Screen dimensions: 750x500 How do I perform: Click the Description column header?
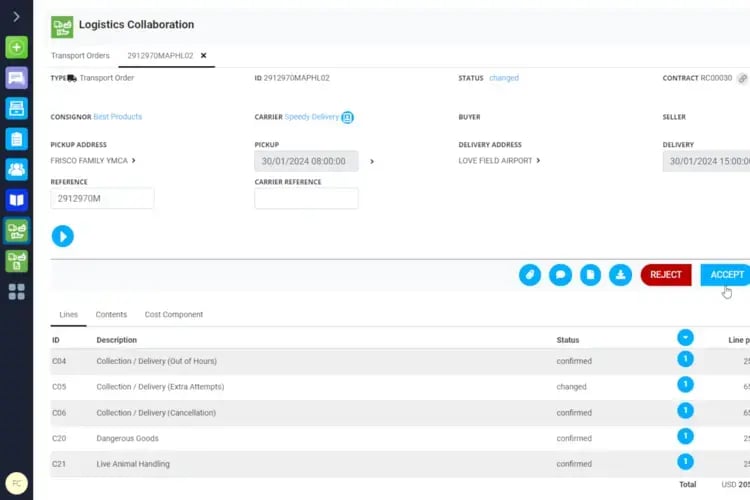tap(117, 340)
